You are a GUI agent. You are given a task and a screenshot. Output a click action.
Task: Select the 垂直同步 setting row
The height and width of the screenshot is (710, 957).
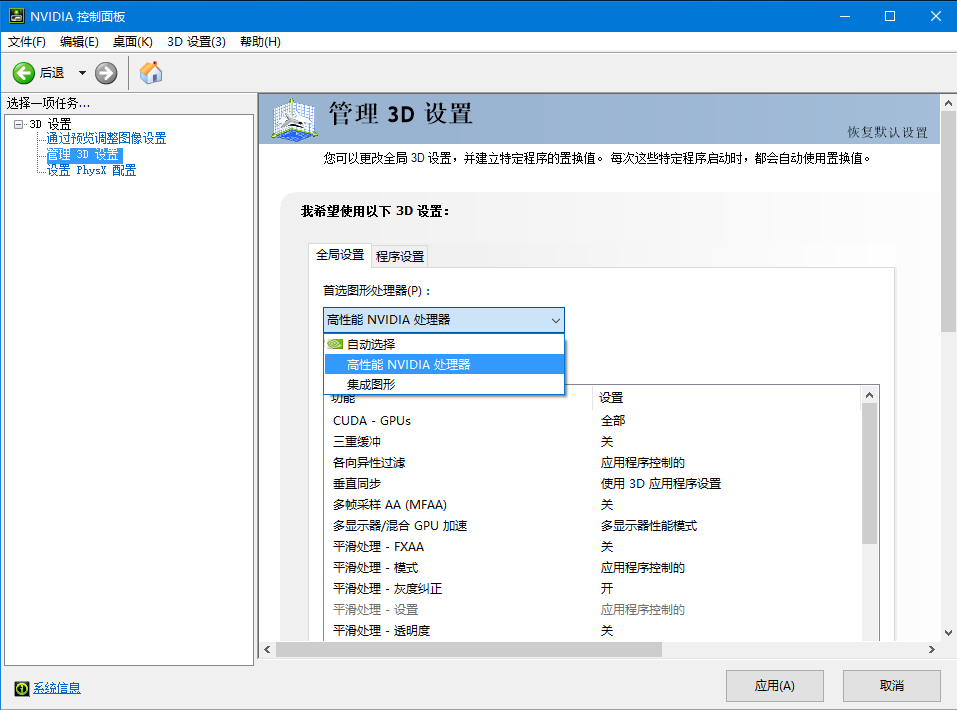(x=592, y=484)
